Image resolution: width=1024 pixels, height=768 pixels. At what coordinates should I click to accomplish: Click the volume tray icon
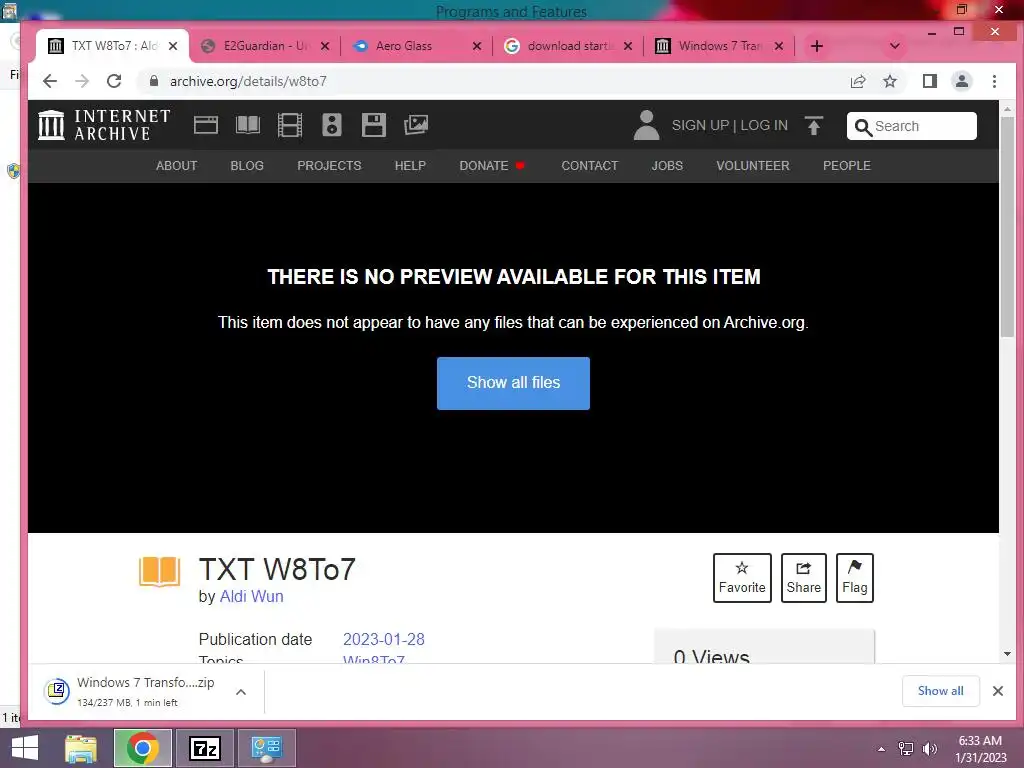tap(929, 749)
